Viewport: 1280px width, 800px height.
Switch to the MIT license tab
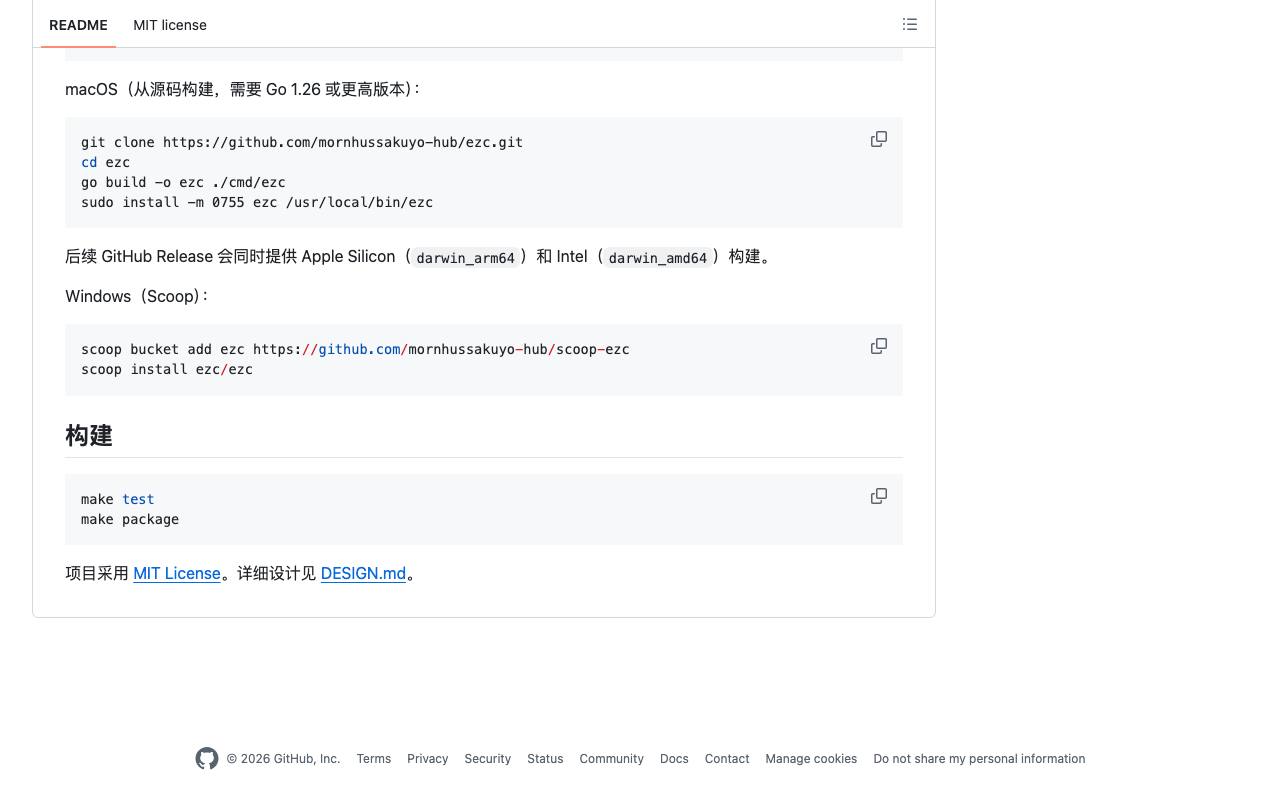(170, 25)
